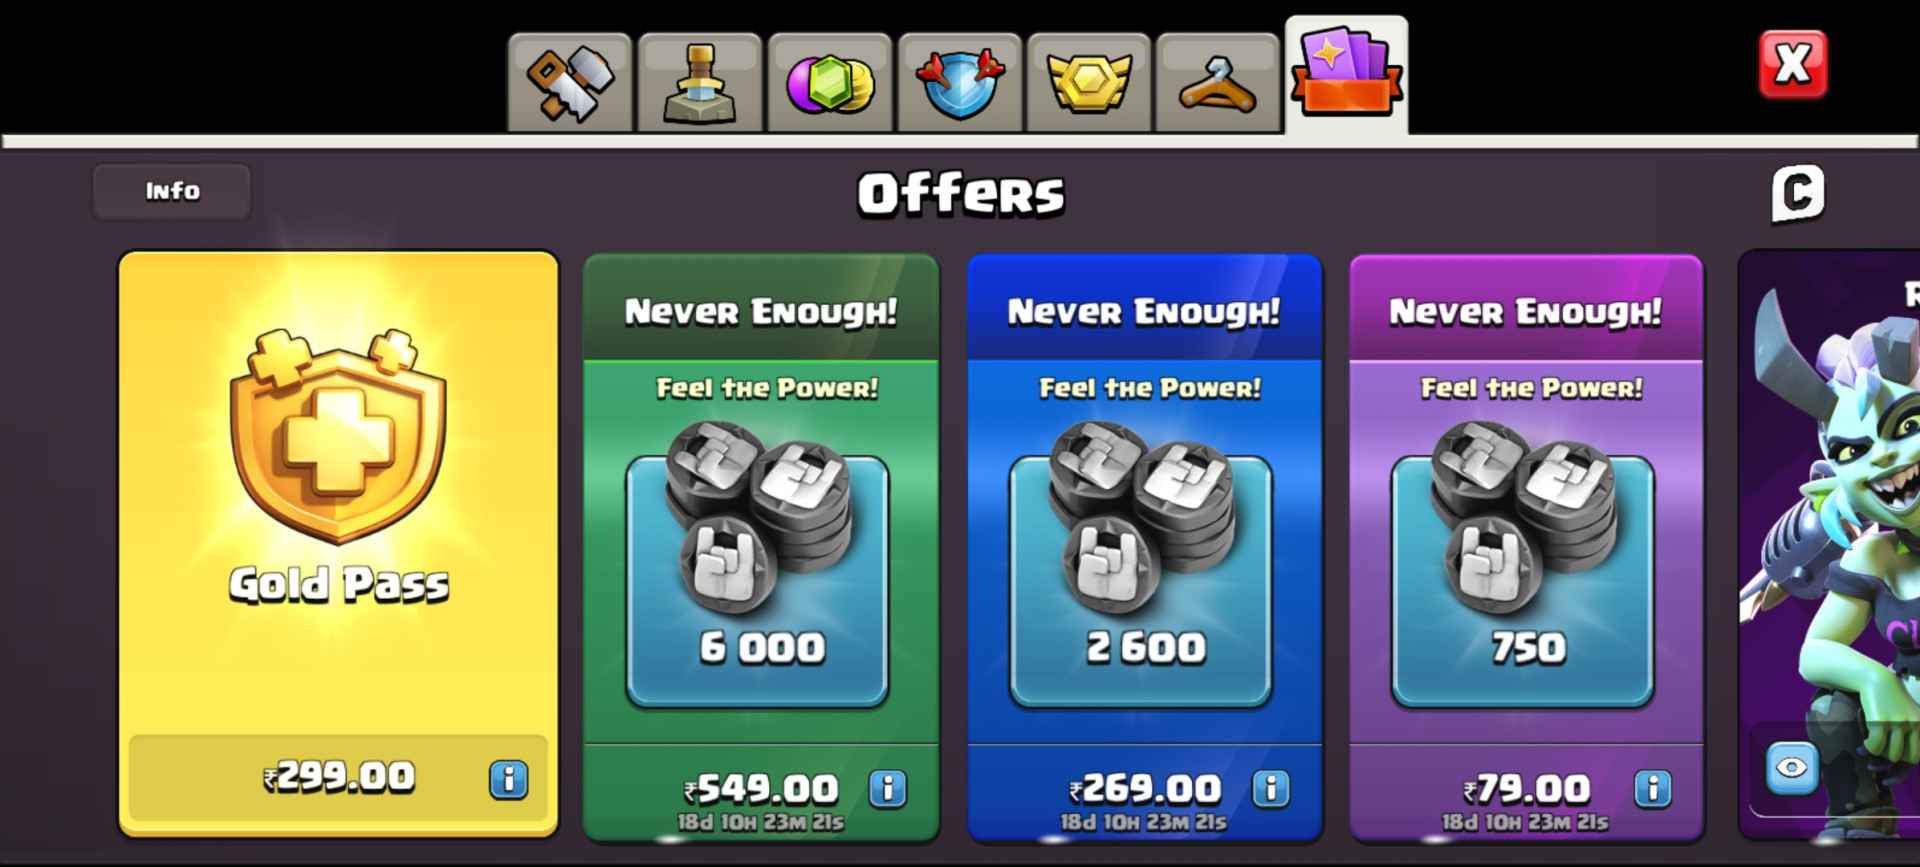This screenshot has width=1920, height=867.
Task: Open the gems and coins resources tab
Action: pyautogui.click(x=830, y=83)
